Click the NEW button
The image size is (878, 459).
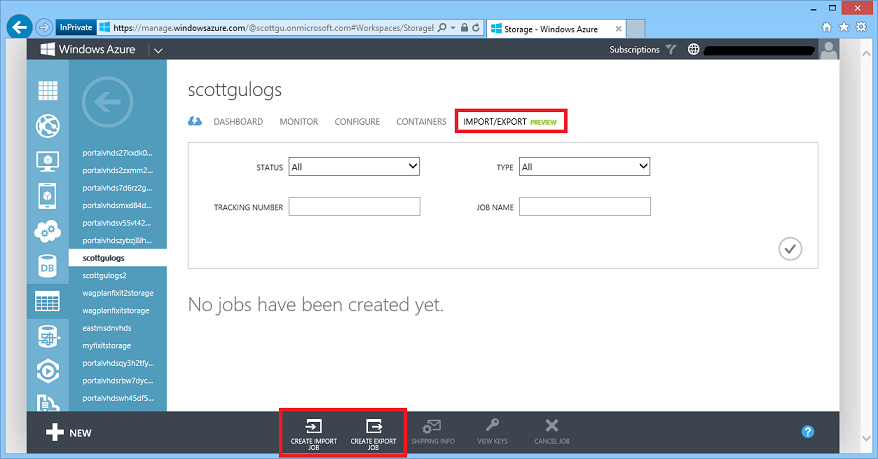(68, 433)
